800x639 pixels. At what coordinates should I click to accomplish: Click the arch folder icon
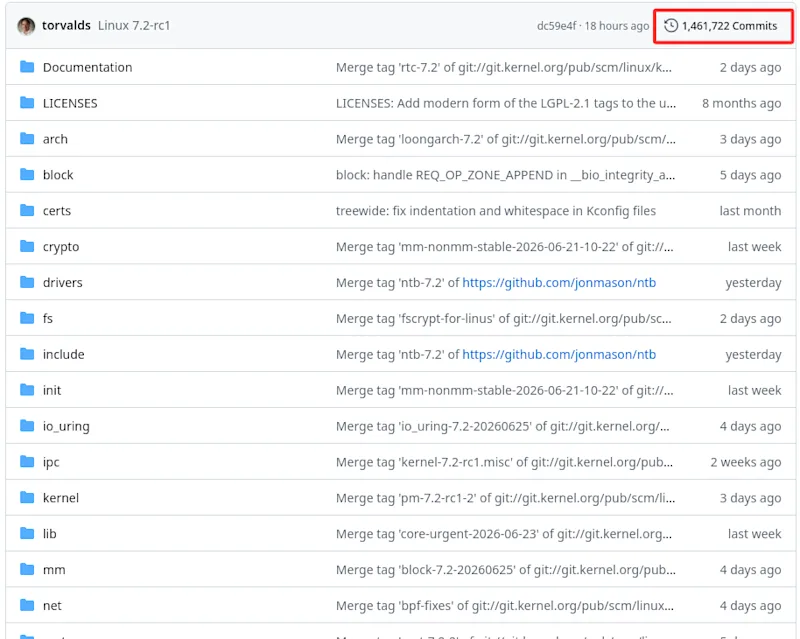pyautogui.click(x=27, y=138)
